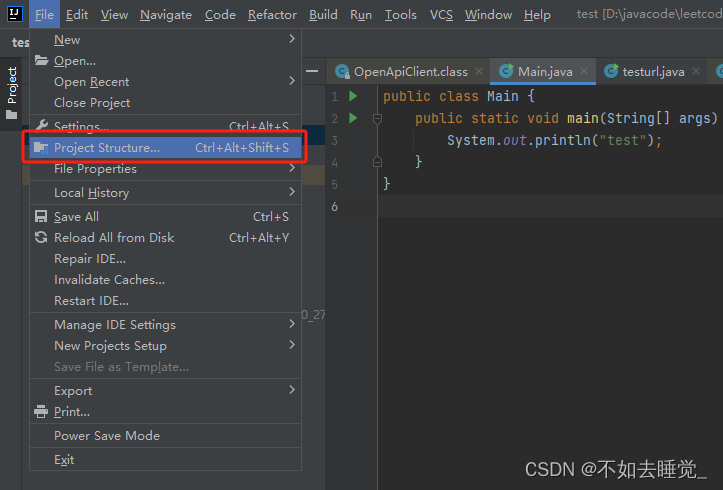Click the printer icon beside Print...
The image size is (723, 490).
pyautogui.click(x=41, y=411)
